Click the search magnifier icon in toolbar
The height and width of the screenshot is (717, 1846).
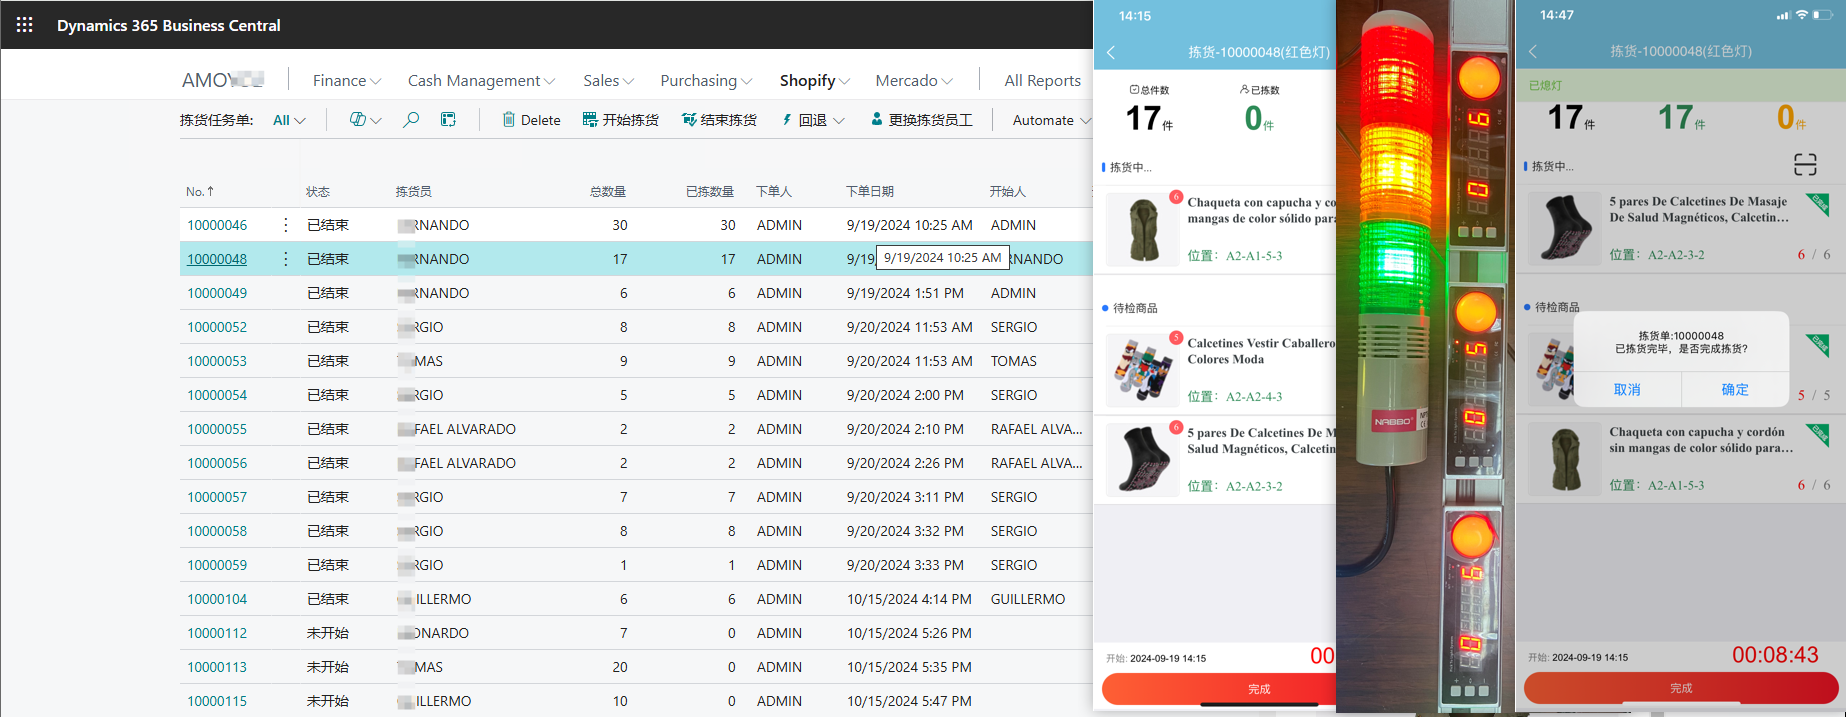point(411,120)
